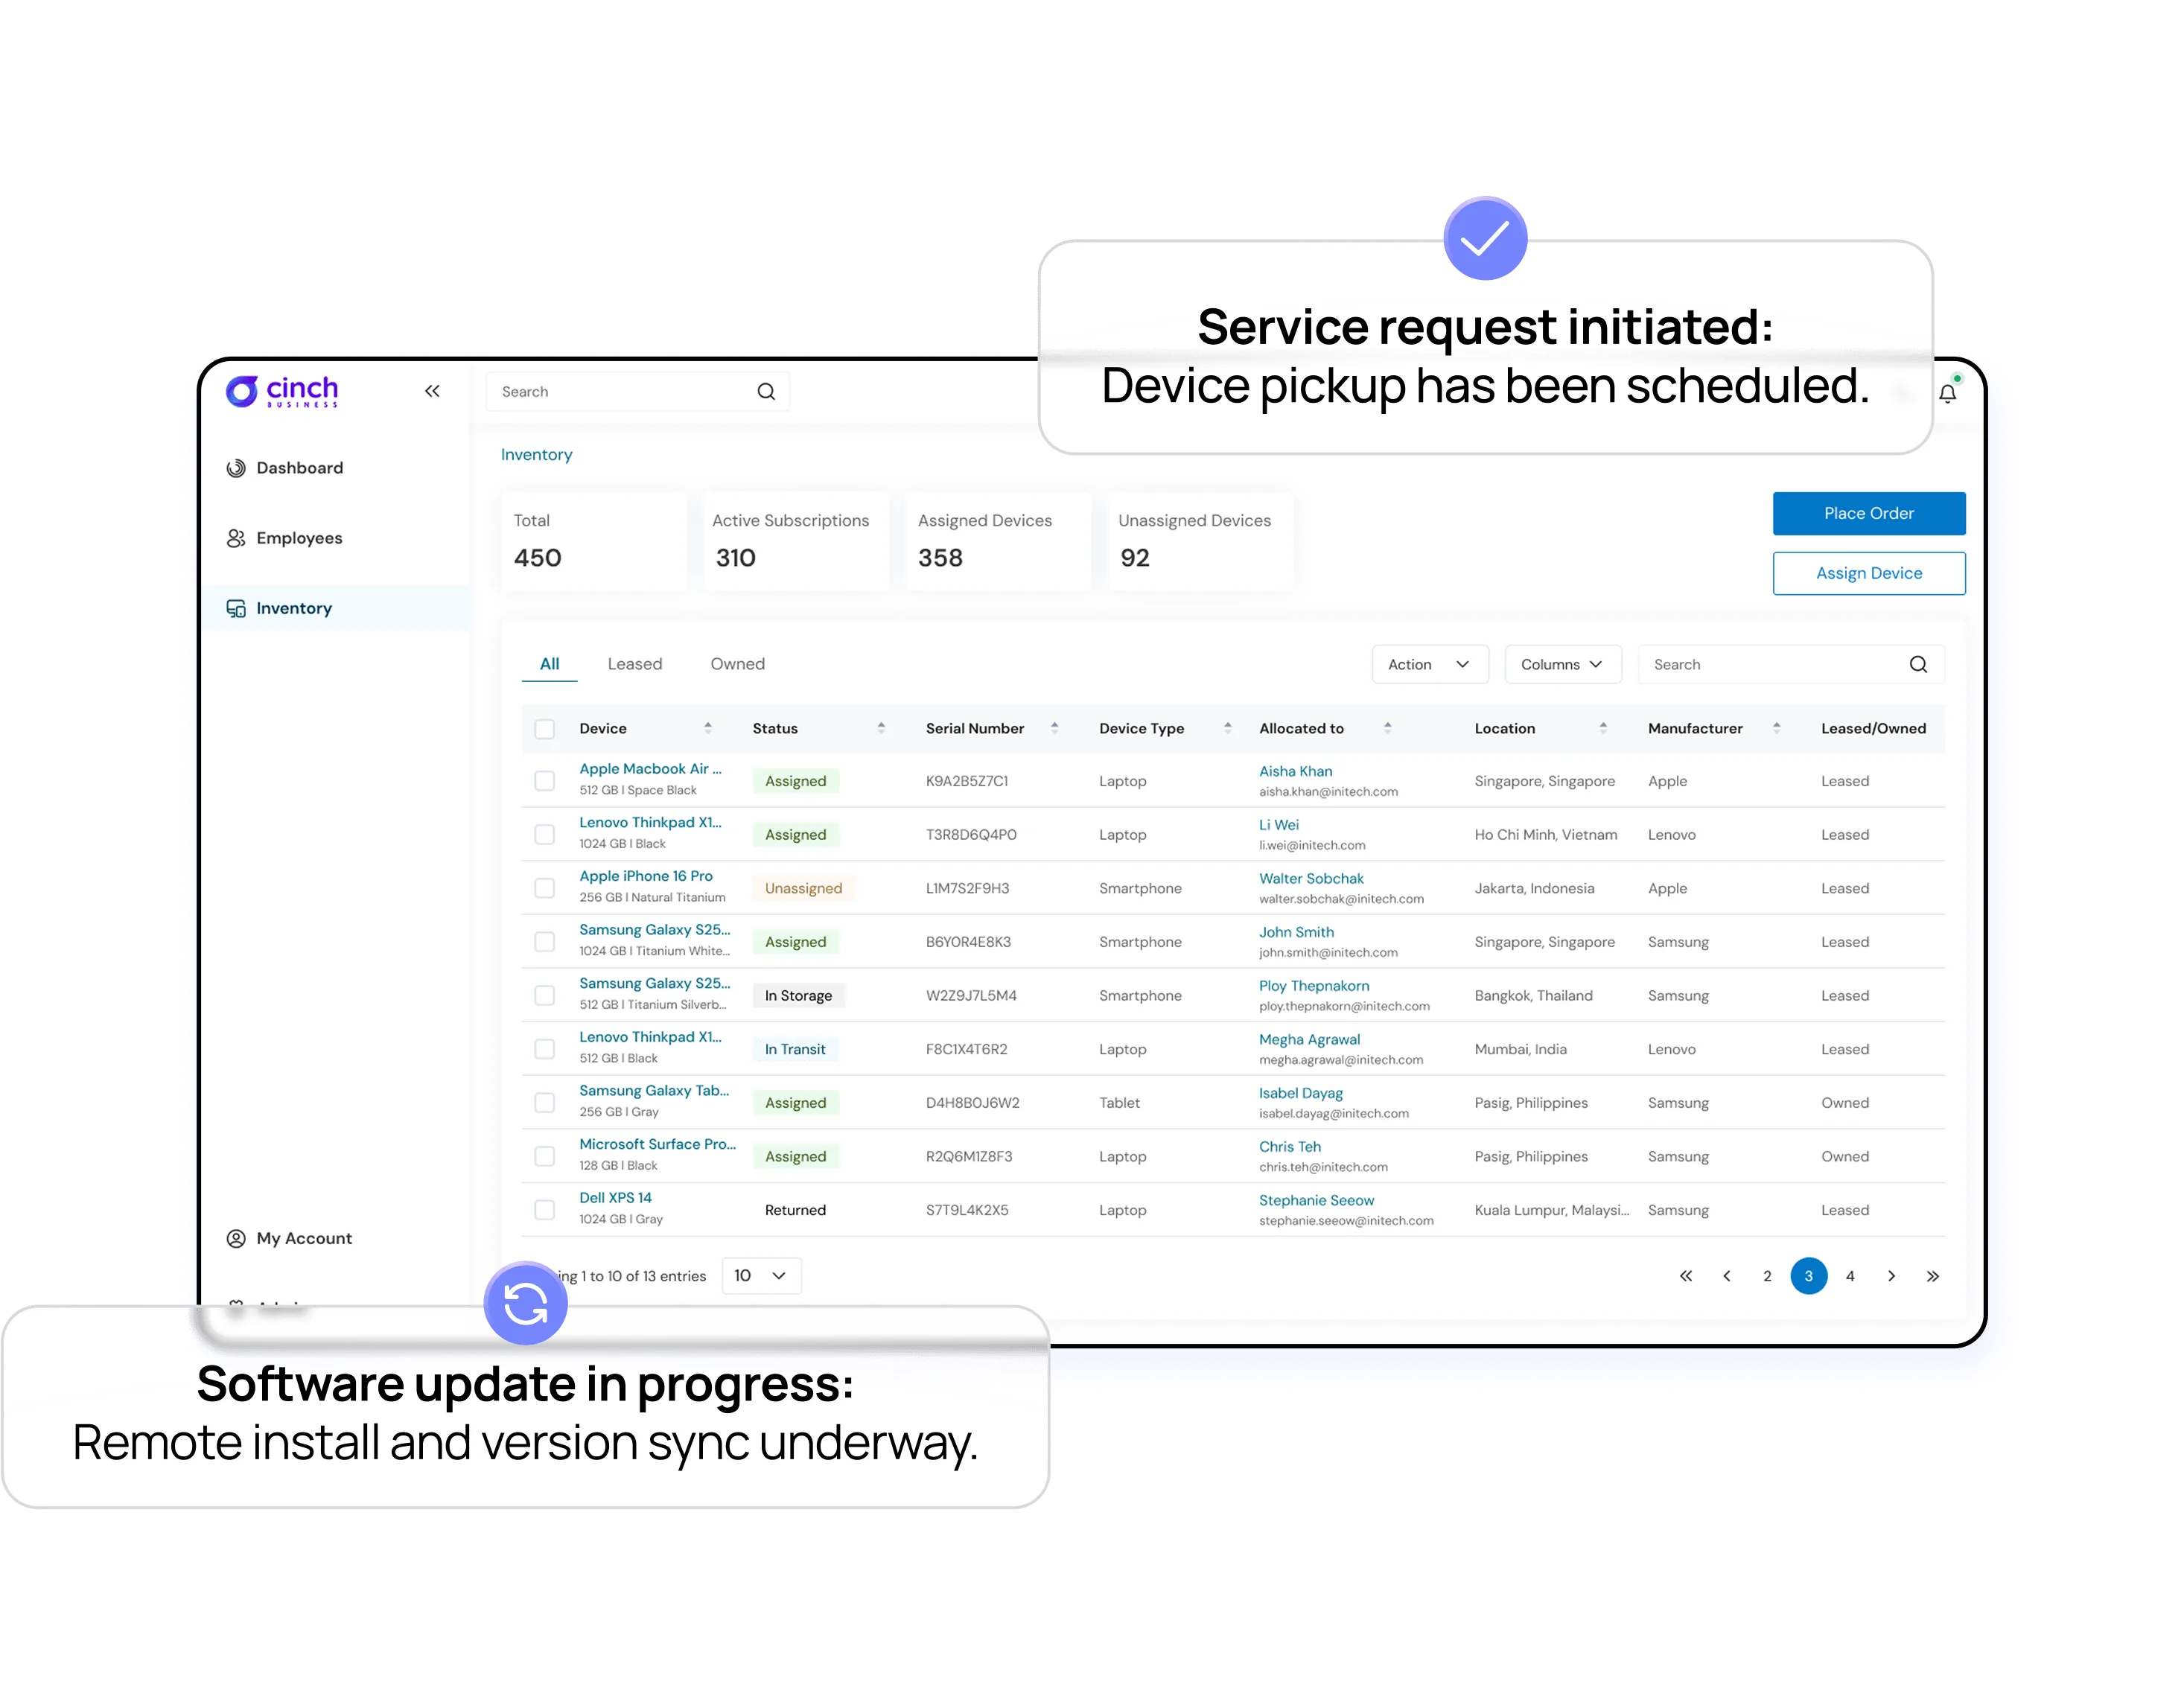This screenshot has width=2184, height=1699.
Task: Collapse the sidebar with double-chevron icon
Action: coord(432,391)
